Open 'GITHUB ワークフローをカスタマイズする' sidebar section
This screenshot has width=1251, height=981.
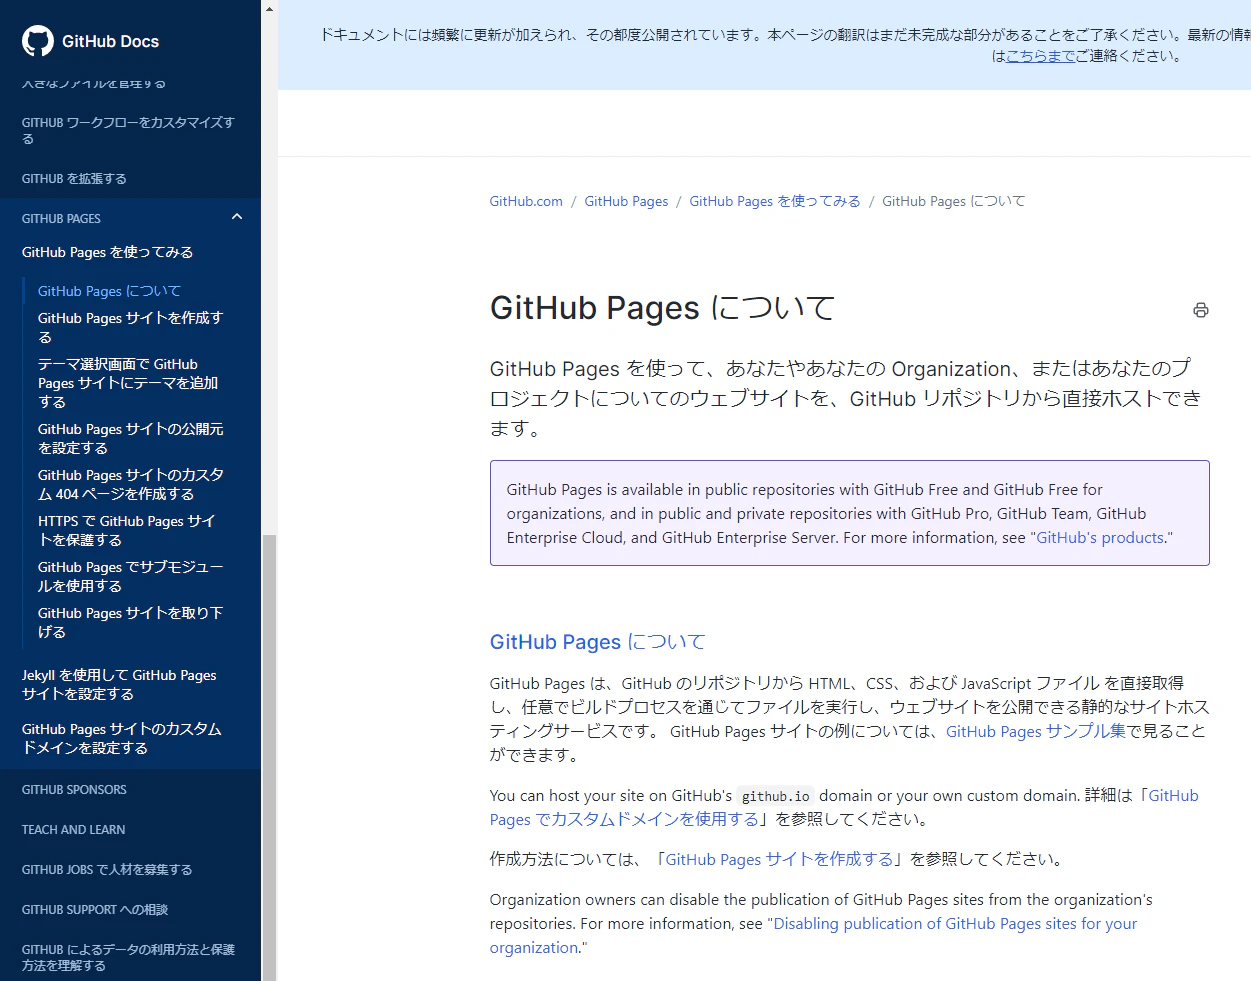[x=128, y=130]
